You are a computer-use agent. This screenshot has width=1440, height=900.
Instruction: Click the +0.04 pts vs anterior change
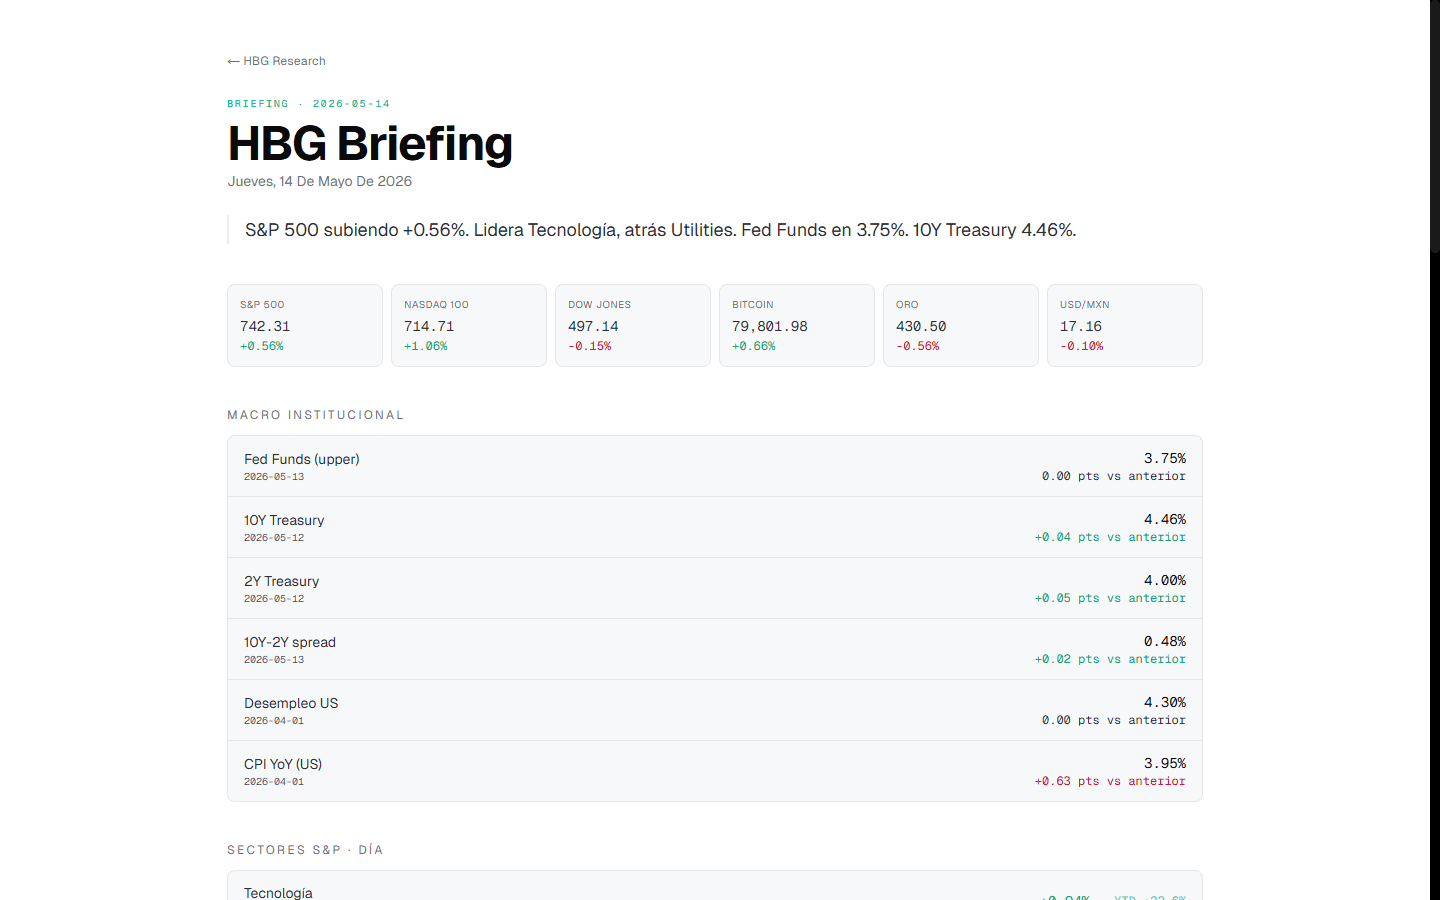[1110, 537]
